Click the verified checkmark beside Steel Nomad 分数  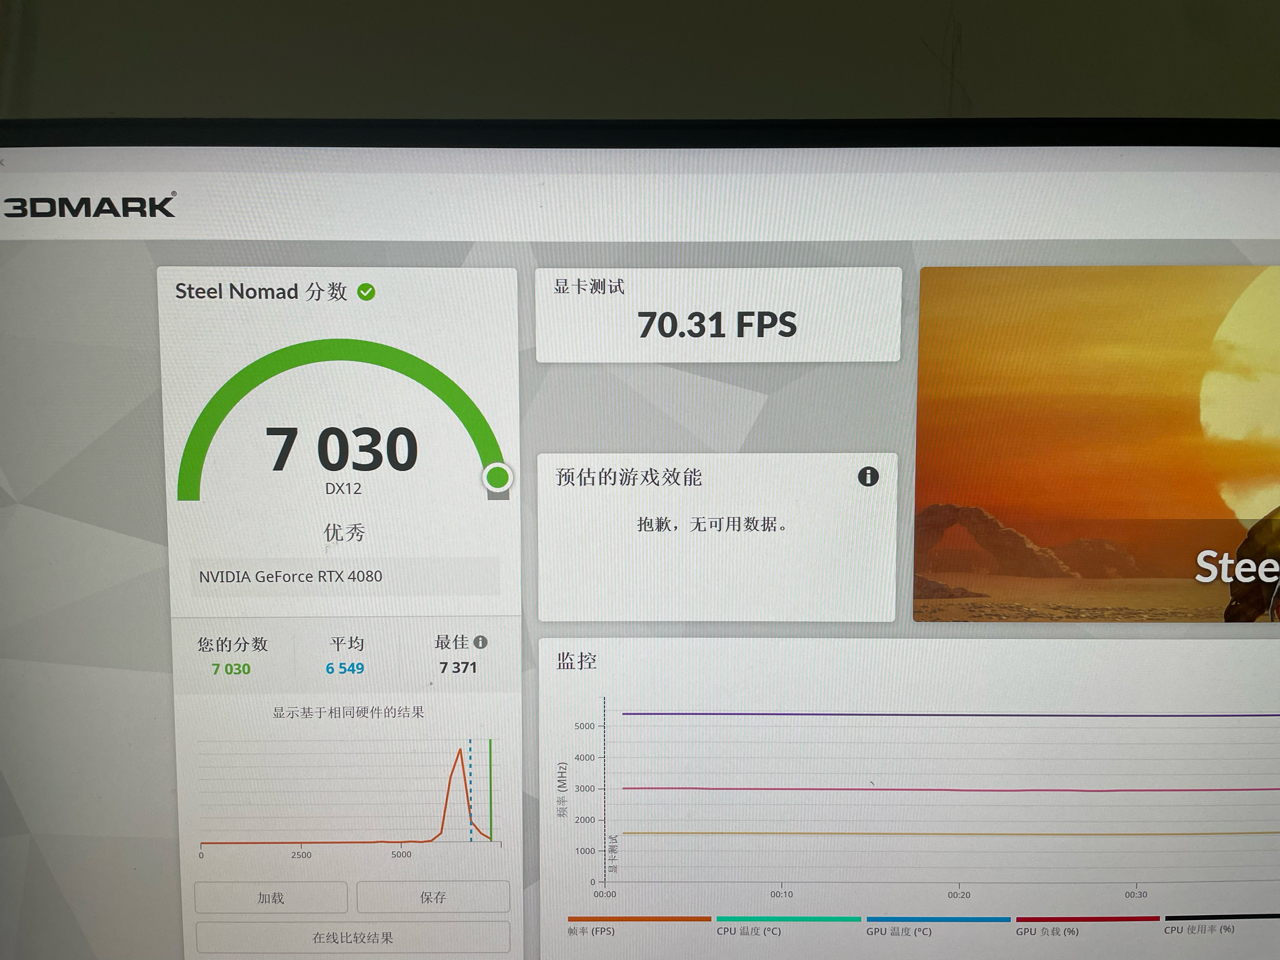pyautogui.click(x=367, y=292)
